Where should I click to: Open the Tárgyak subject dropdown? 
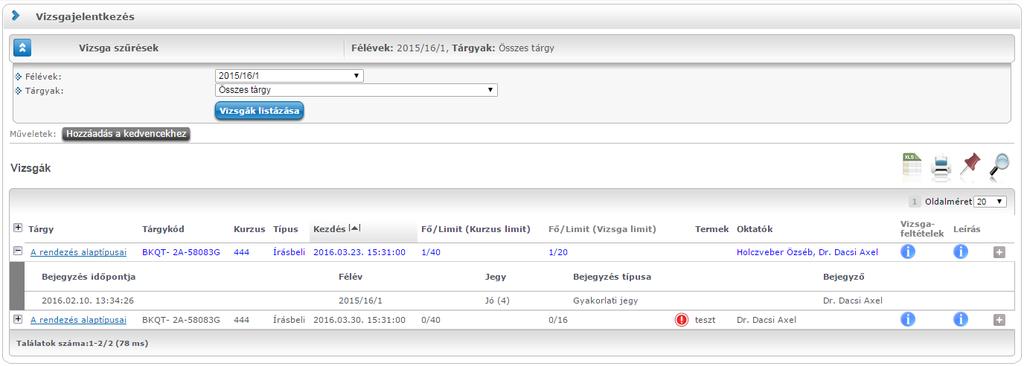356,90
